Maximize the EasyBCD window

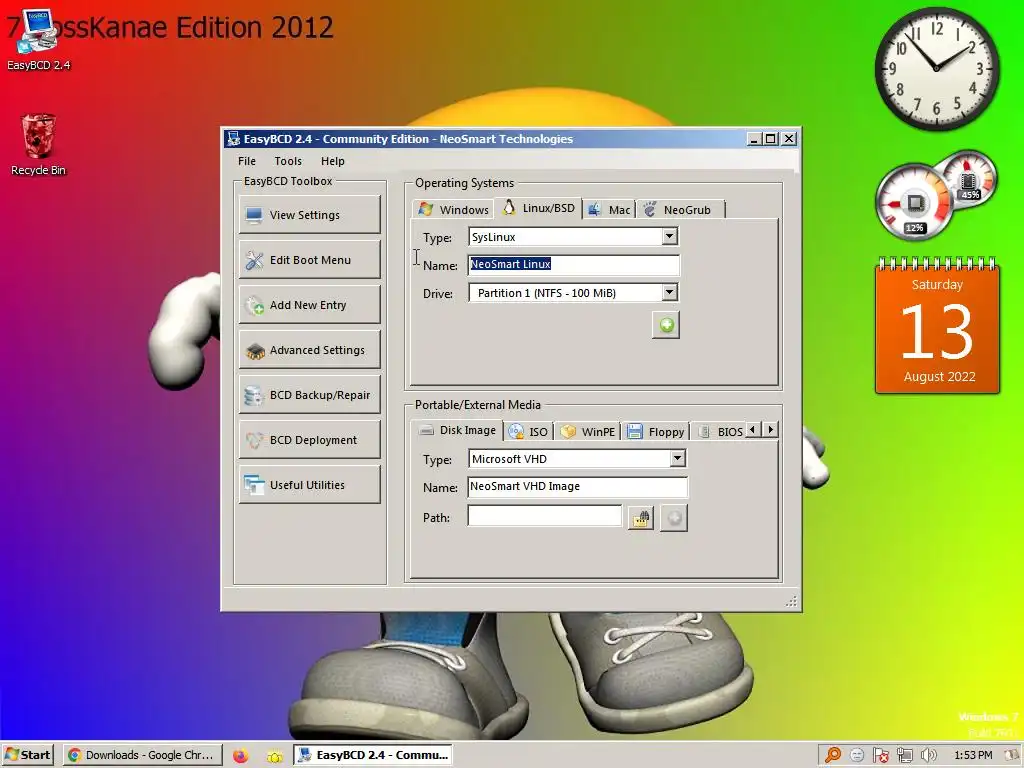point(771,138)
